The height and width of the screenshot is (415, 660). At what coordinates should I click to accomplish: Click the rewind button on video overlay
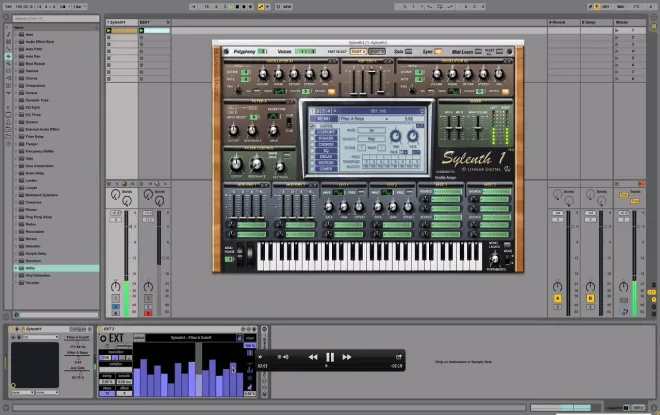point(313,357)
